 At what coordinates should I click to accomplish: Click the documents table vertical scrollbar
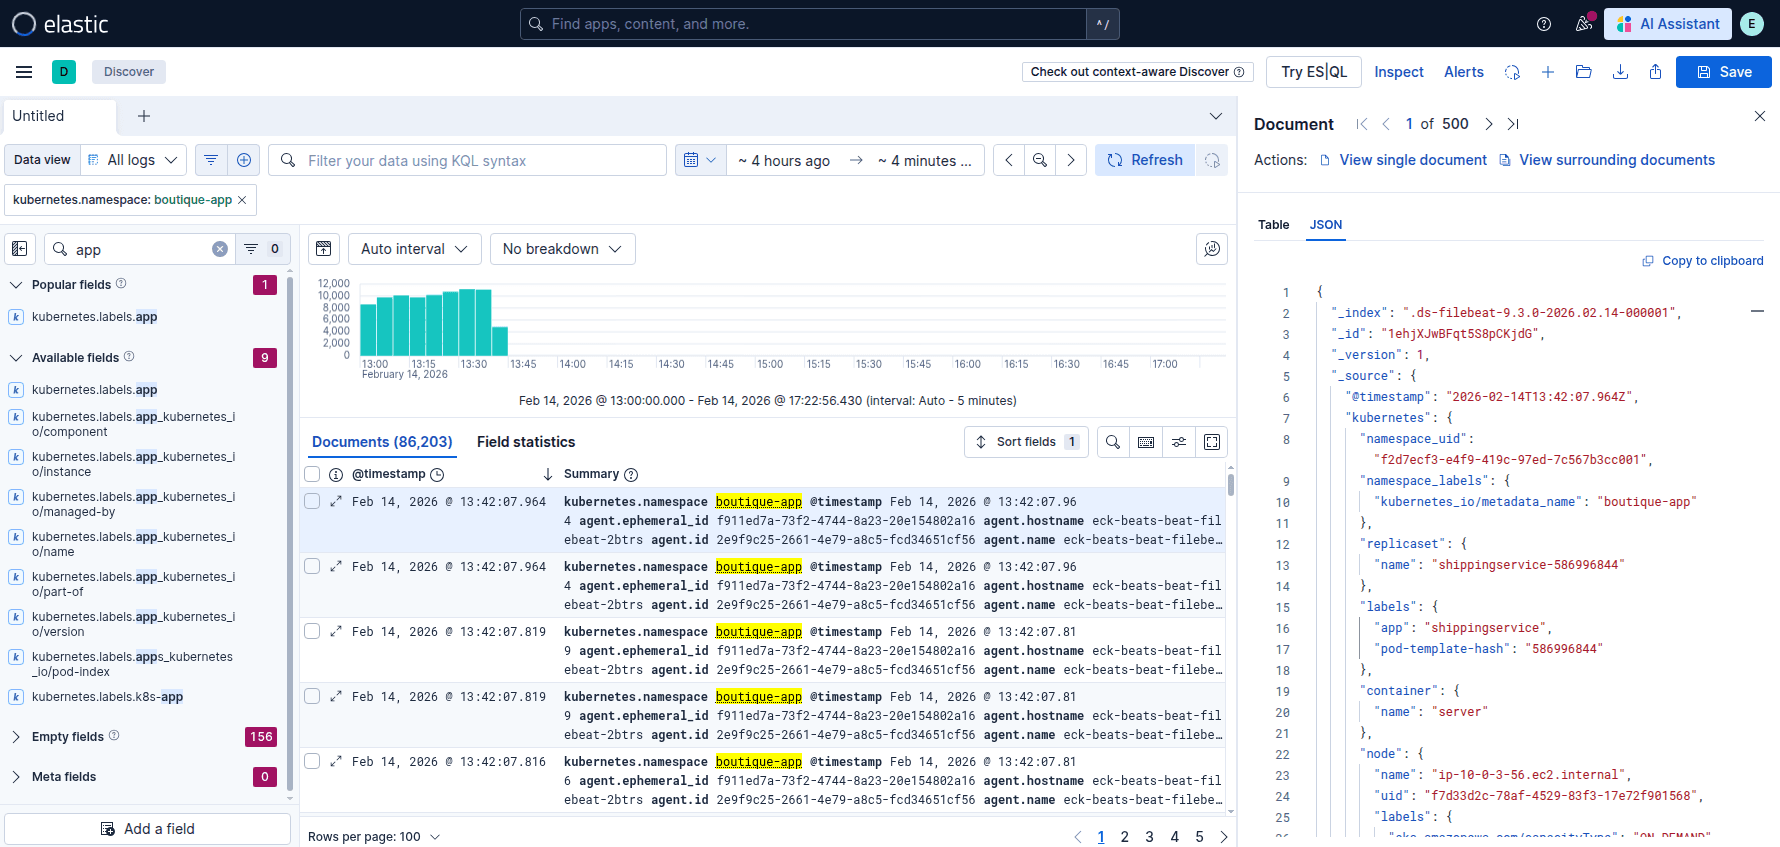[1231, 484]
